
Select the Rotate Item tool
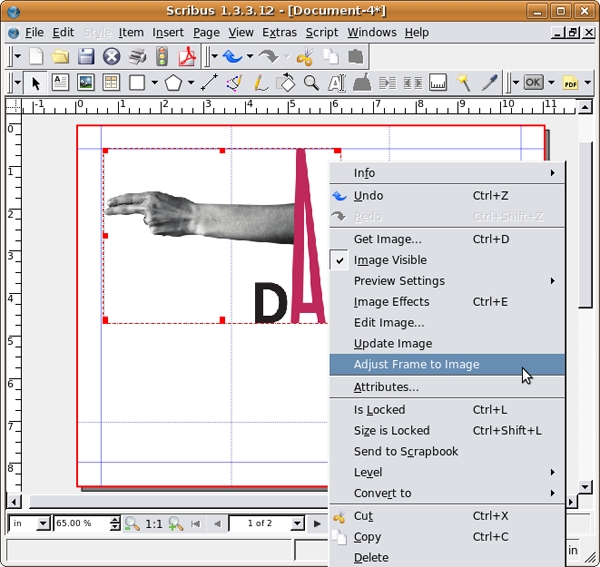(x=285, y=82)
